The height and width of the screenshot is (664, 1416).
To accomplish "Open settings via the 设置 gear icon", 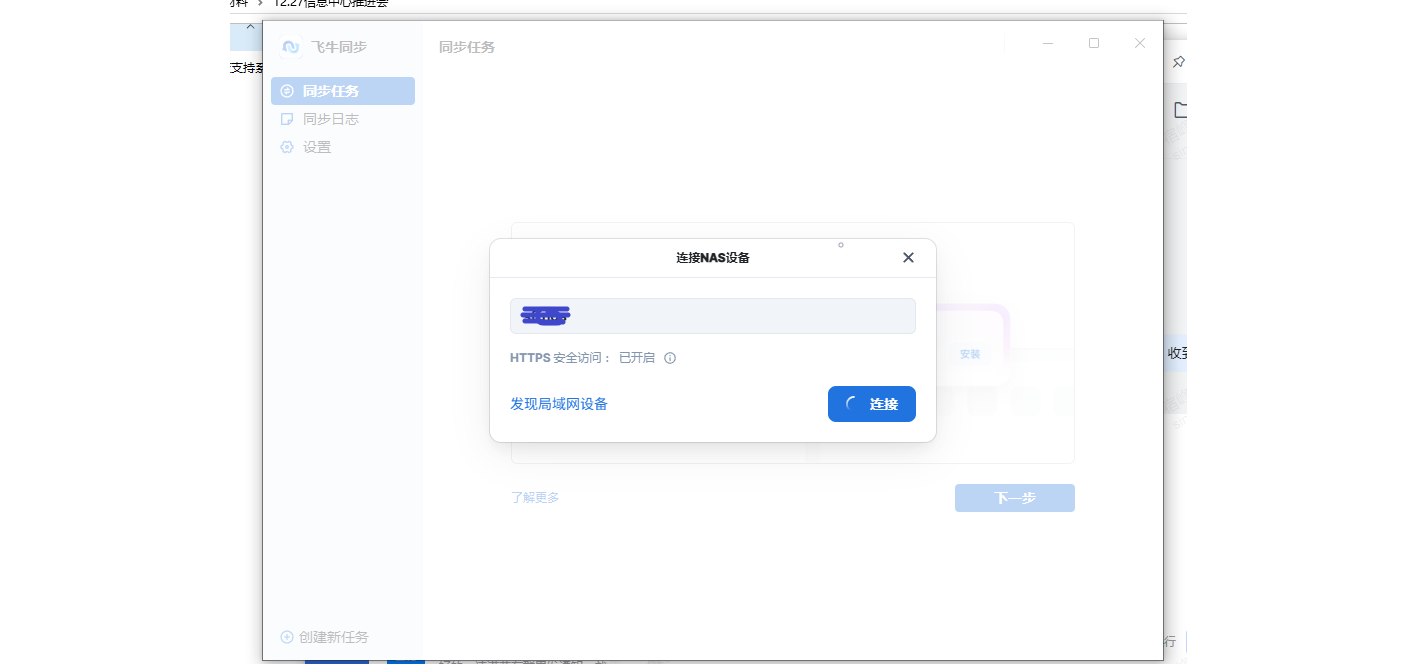I will [x=287, y=146].
